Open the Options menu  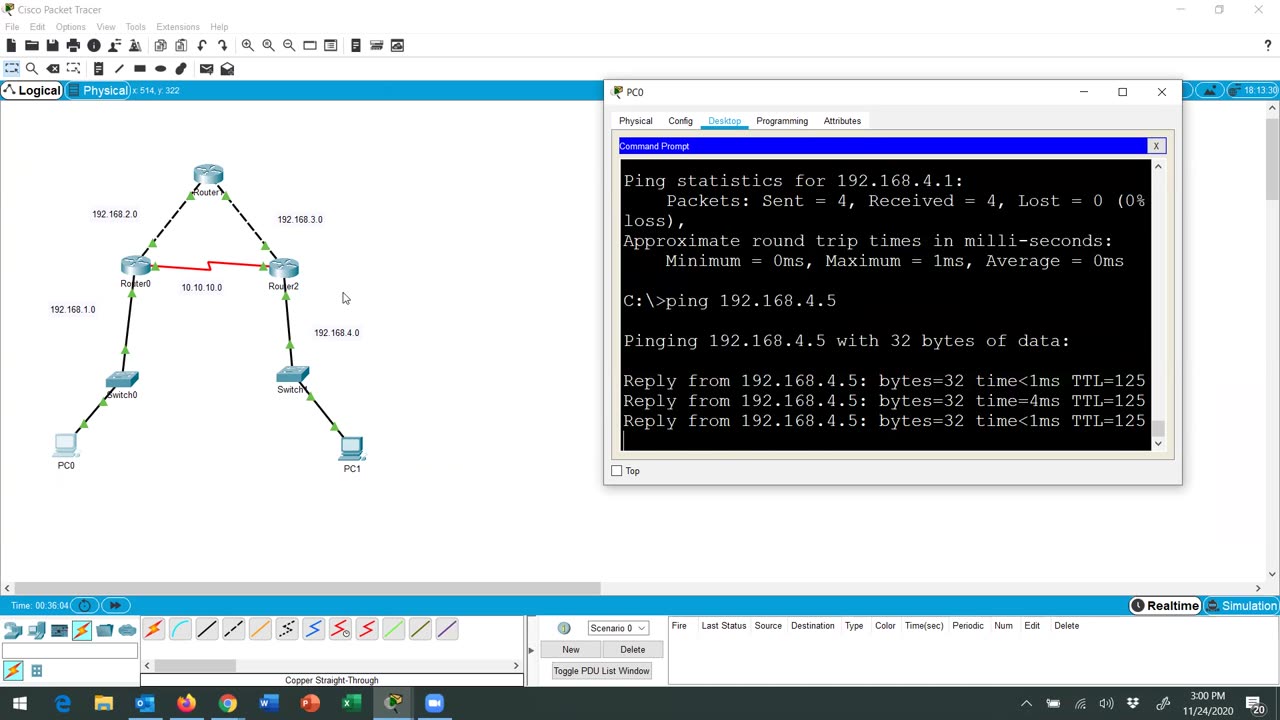[x=70, y=27]
